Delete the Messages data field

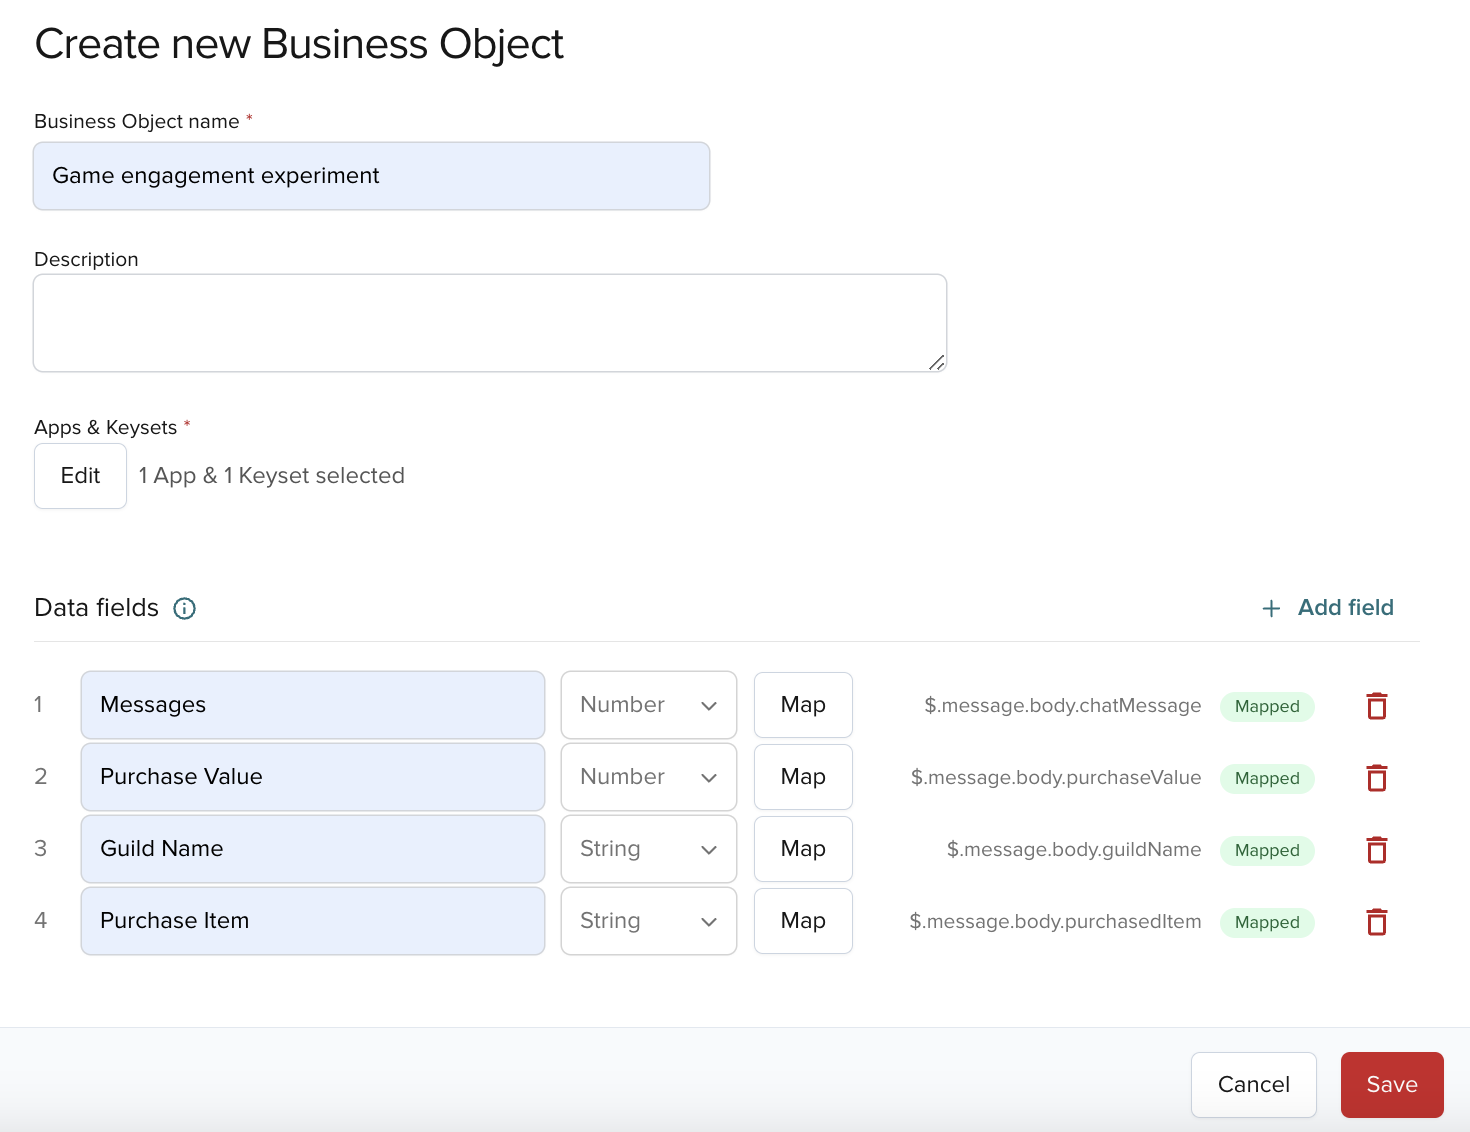point(1377,705)
